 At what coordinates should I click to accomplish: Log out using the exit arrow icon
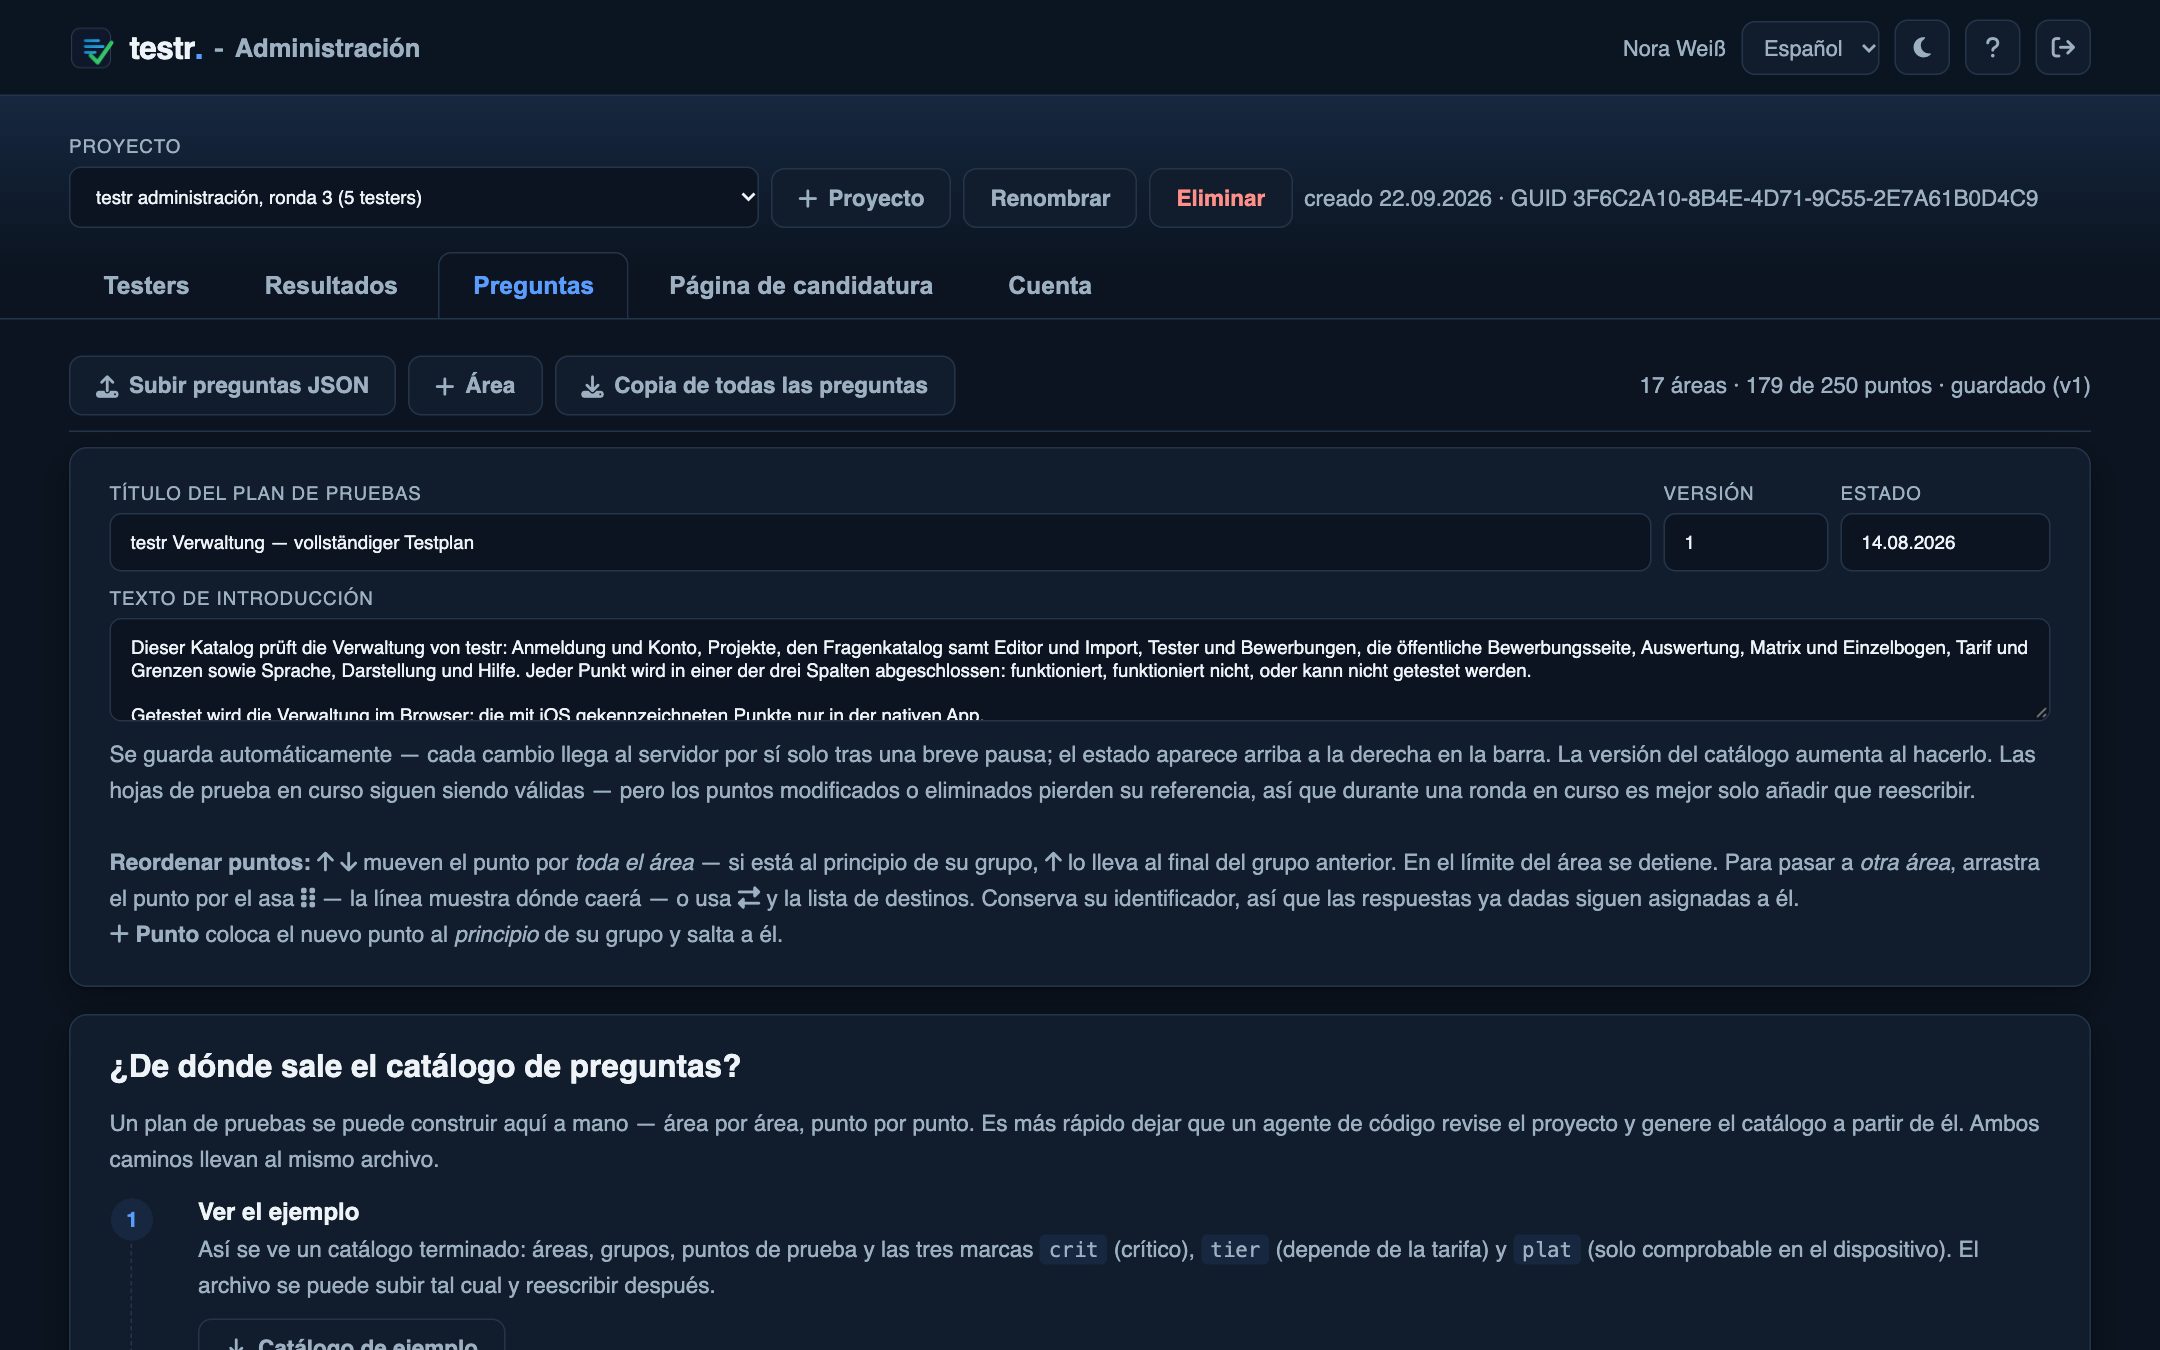tap(2062, 48)
